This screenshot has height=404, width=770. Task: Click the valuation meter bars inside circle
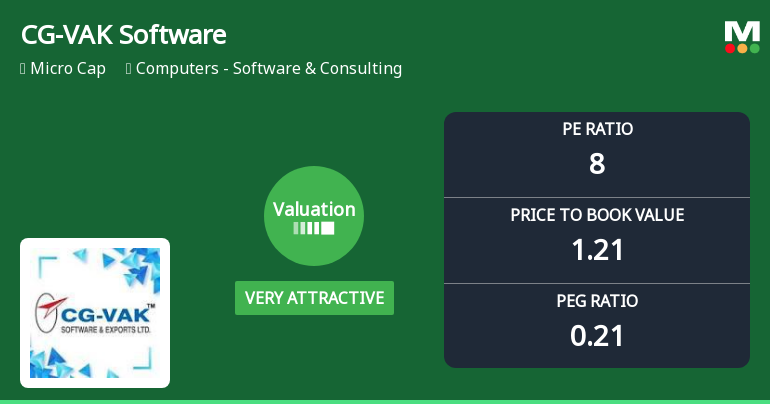314,228
